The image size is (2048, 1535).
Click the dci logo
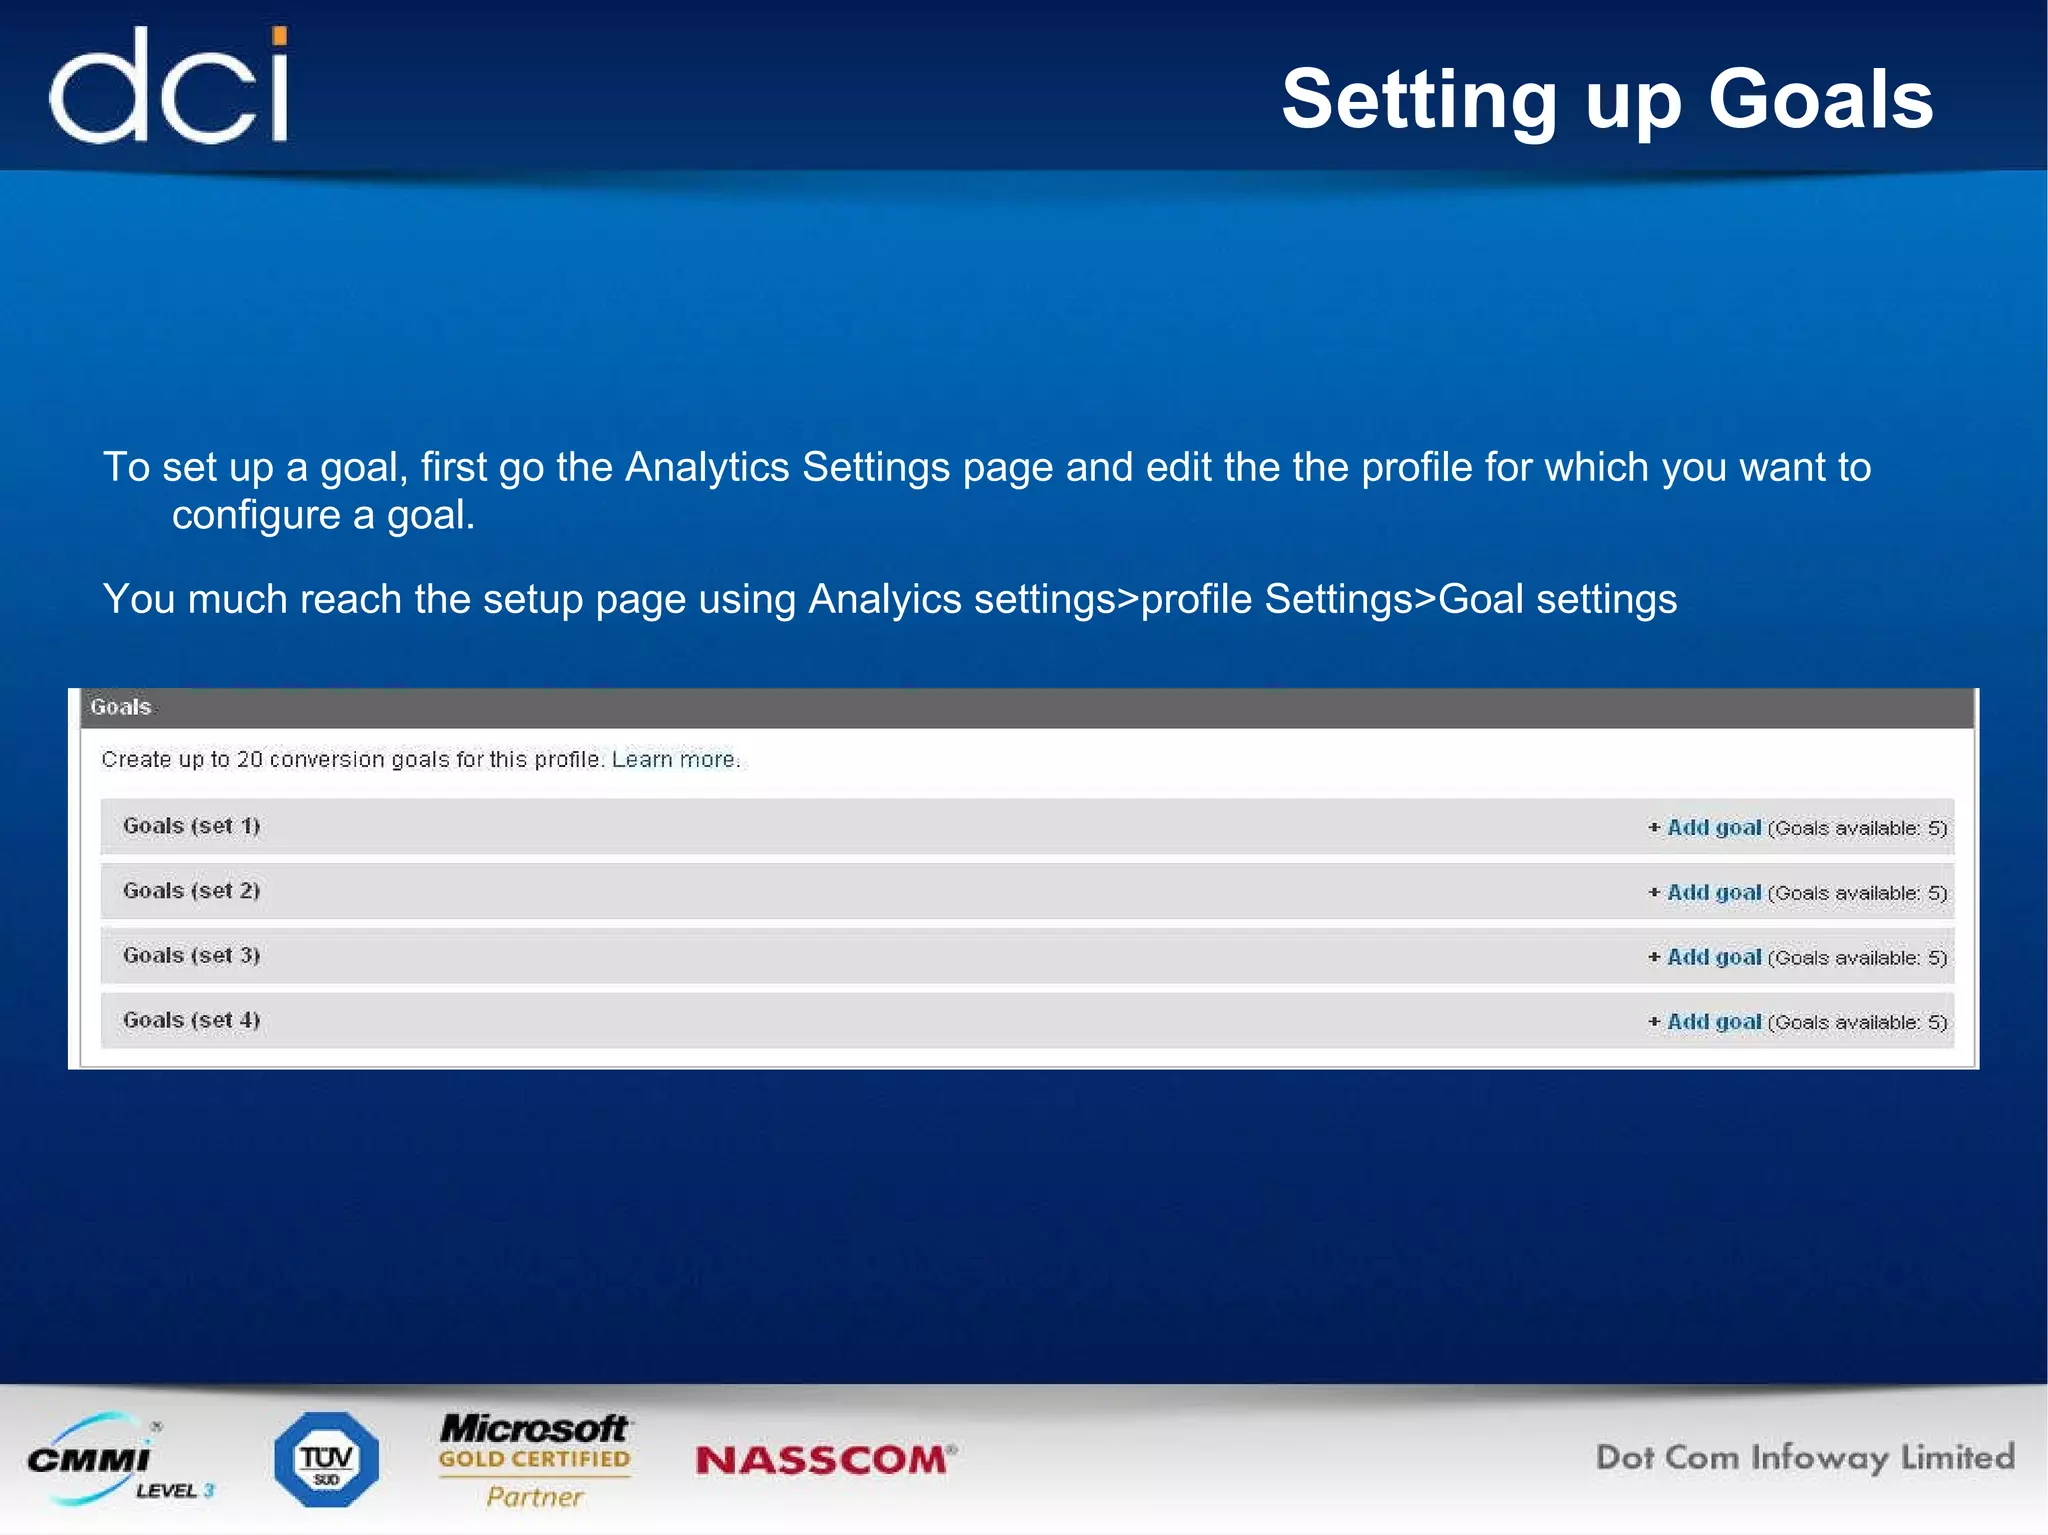click(170, 85)
